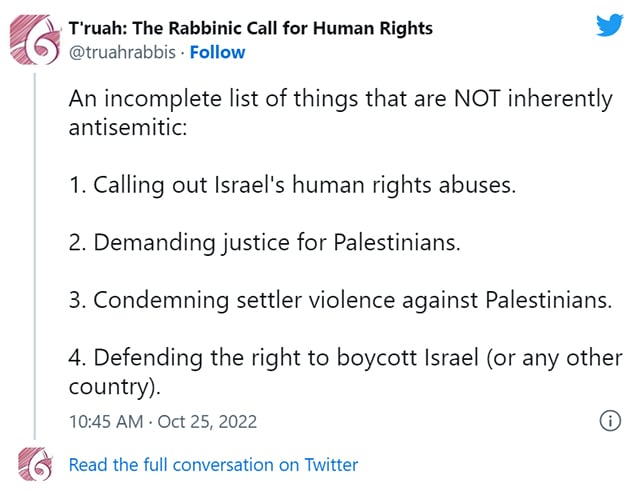Click the word 'antisemitic:' in the tweet
The height and width of the screenshot is (491, 640).
[x=128, y=127]
